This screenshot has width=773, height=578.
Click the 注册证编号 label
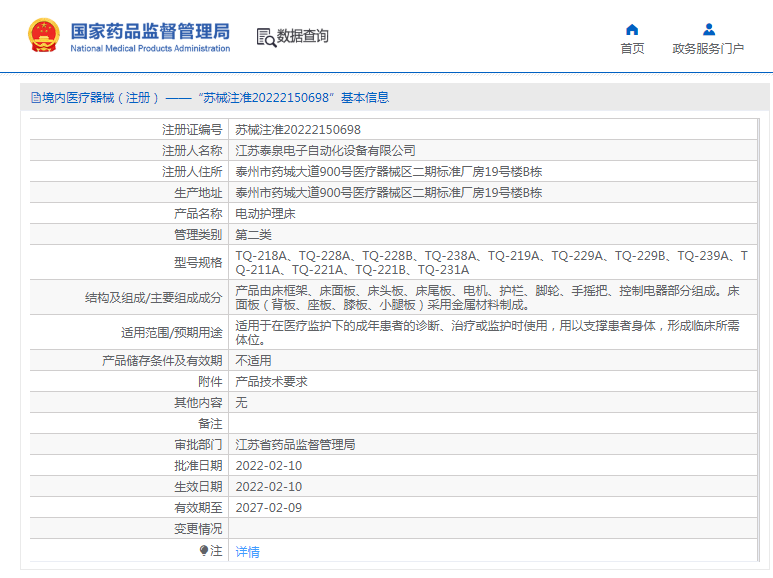[192, 130]
